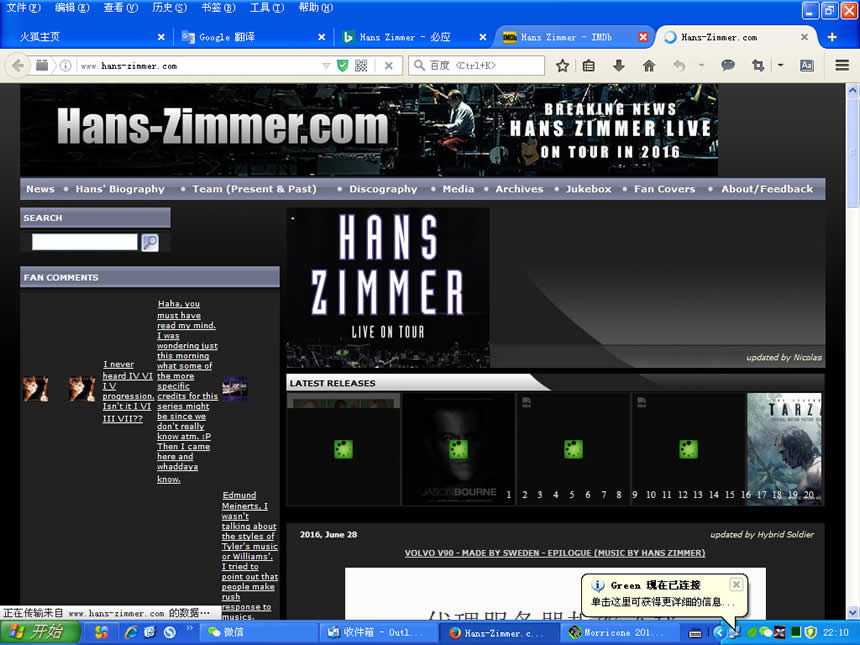Open the 工具 menu
Image resolution: width=860 pixels, height=645 pixels.
coord(267,8)
